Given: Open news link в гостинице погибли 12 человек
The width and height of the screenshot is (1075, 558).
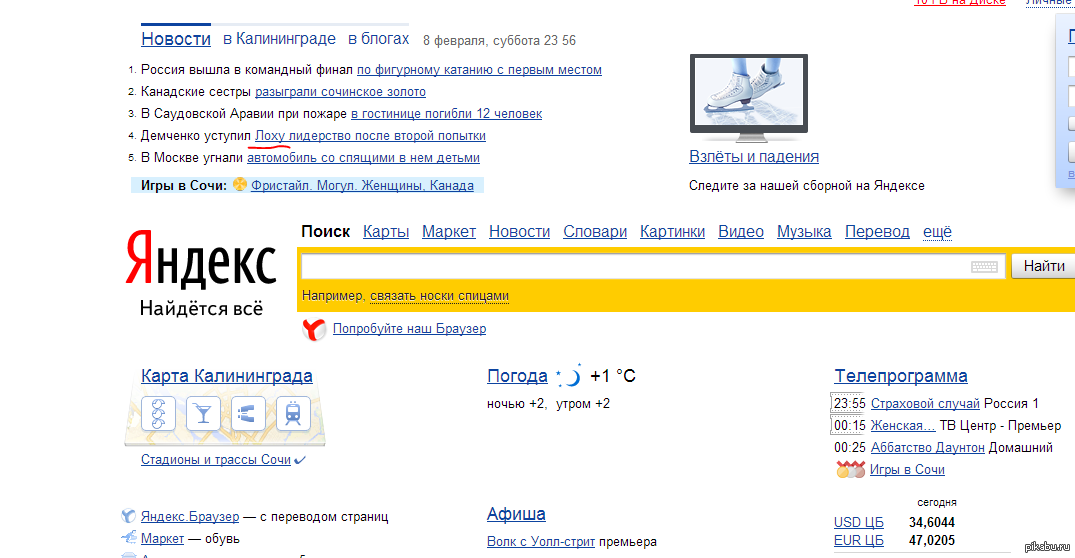Looking at the screenshot, I should click(x=446, y=114).
